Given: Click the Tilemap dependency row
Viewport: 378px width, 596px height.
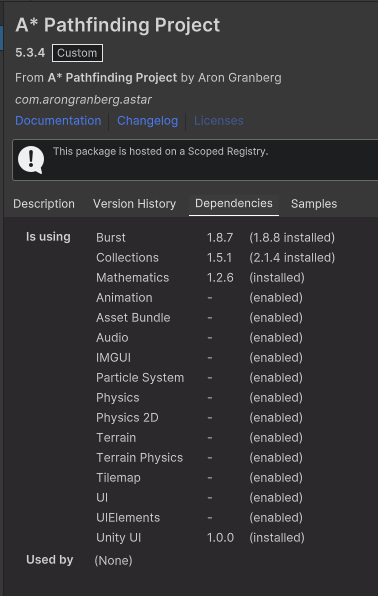Looking at the screenshot, I should (200, 478).
